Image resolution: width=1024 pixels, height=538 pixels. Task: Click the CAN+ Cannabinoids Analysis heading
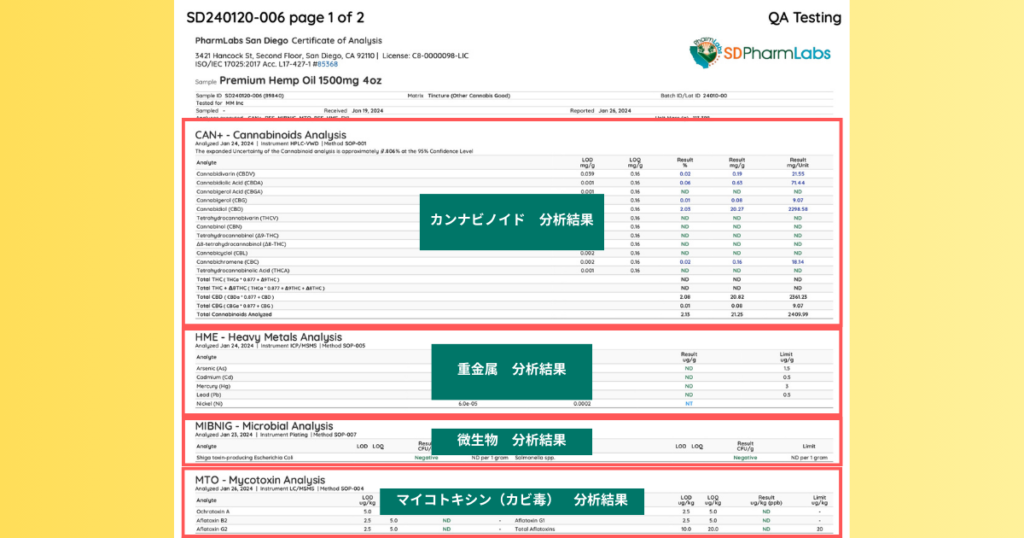tap(270, 134)
